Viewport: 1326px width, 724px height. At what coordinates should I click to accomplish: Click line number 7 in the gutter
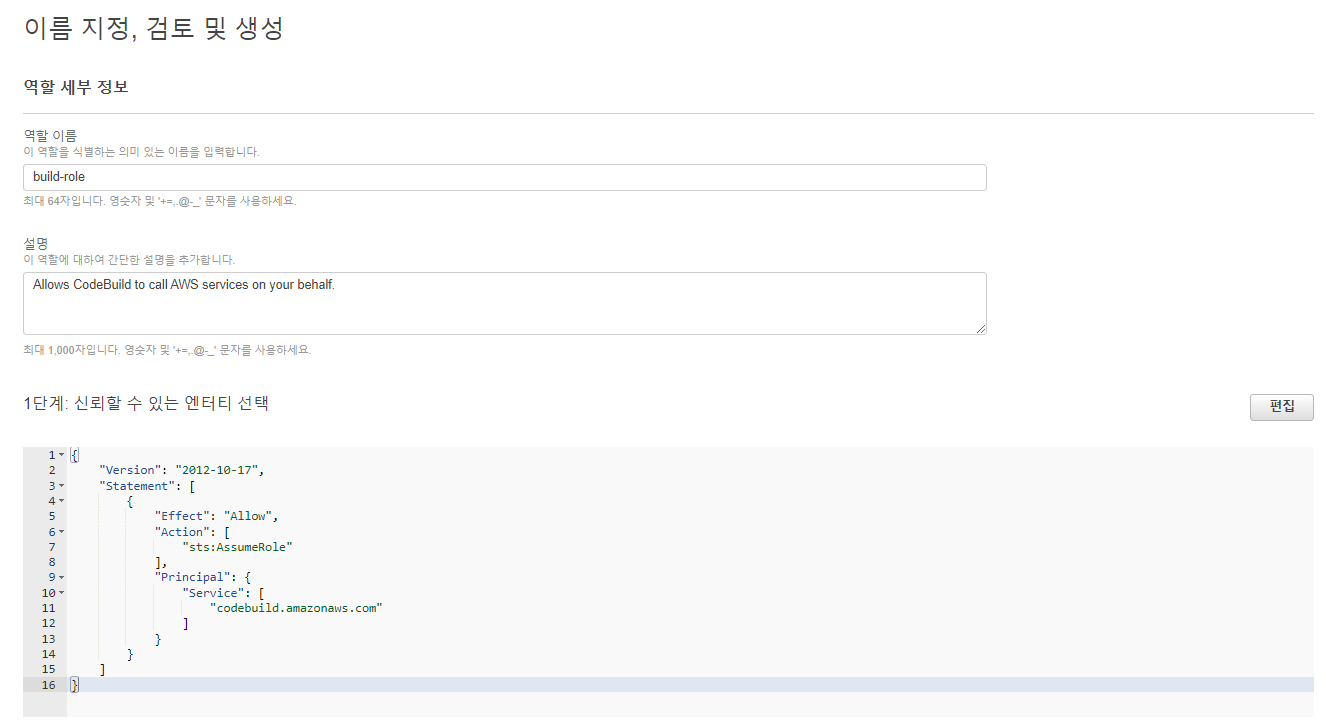coord(52,547)
